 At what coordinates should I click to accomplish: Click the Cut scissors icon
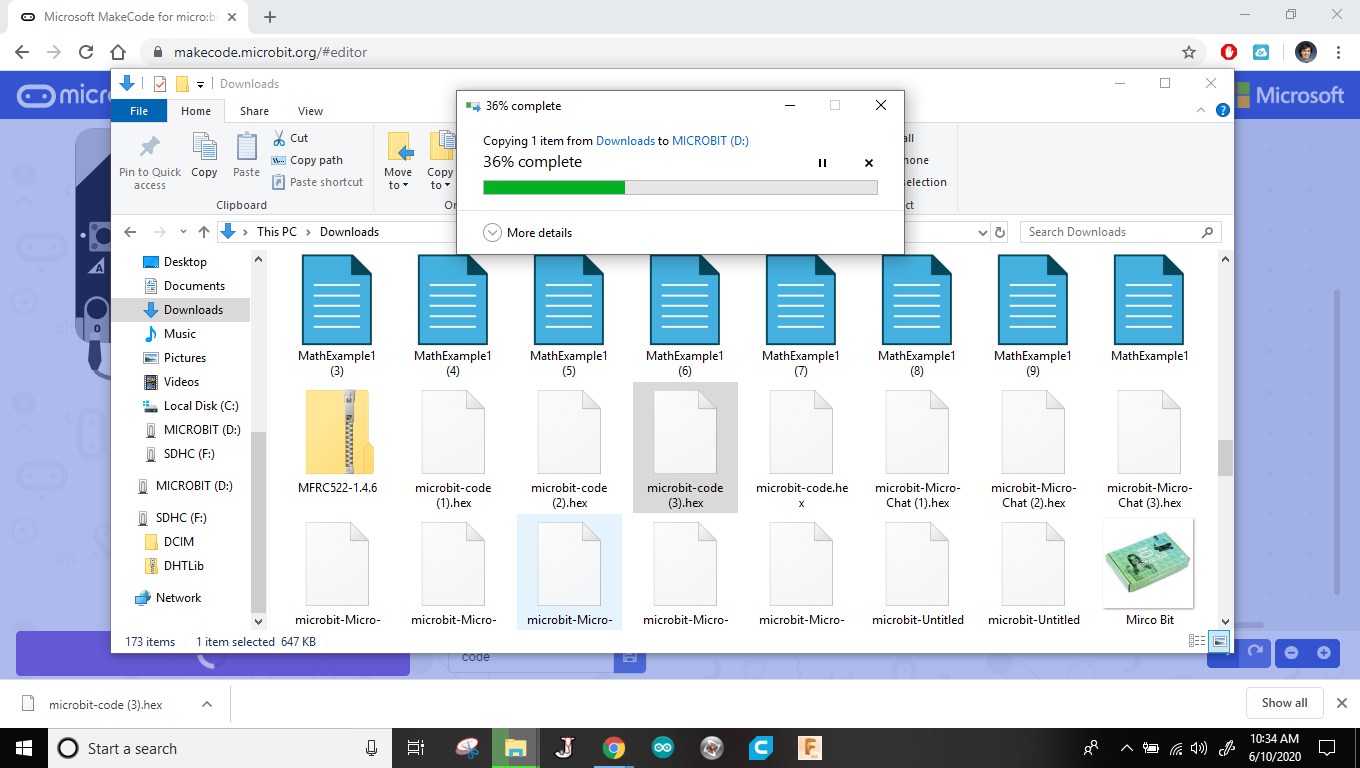click(279, 138)
